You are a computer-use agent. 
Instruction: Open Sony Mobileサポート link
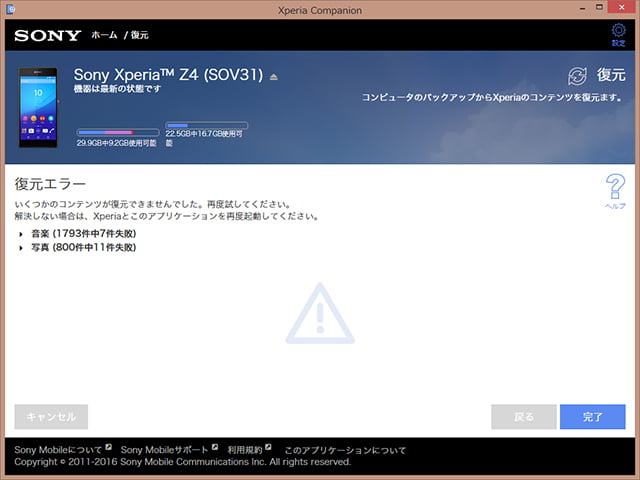[164, 450]
